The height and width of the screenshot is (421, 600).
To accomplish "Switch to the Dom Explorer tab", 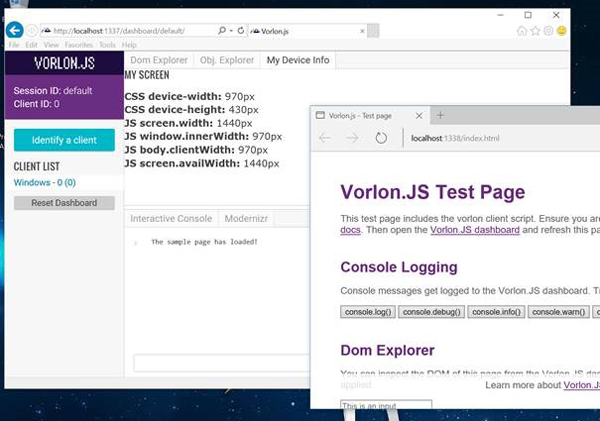I will [159, 60].
